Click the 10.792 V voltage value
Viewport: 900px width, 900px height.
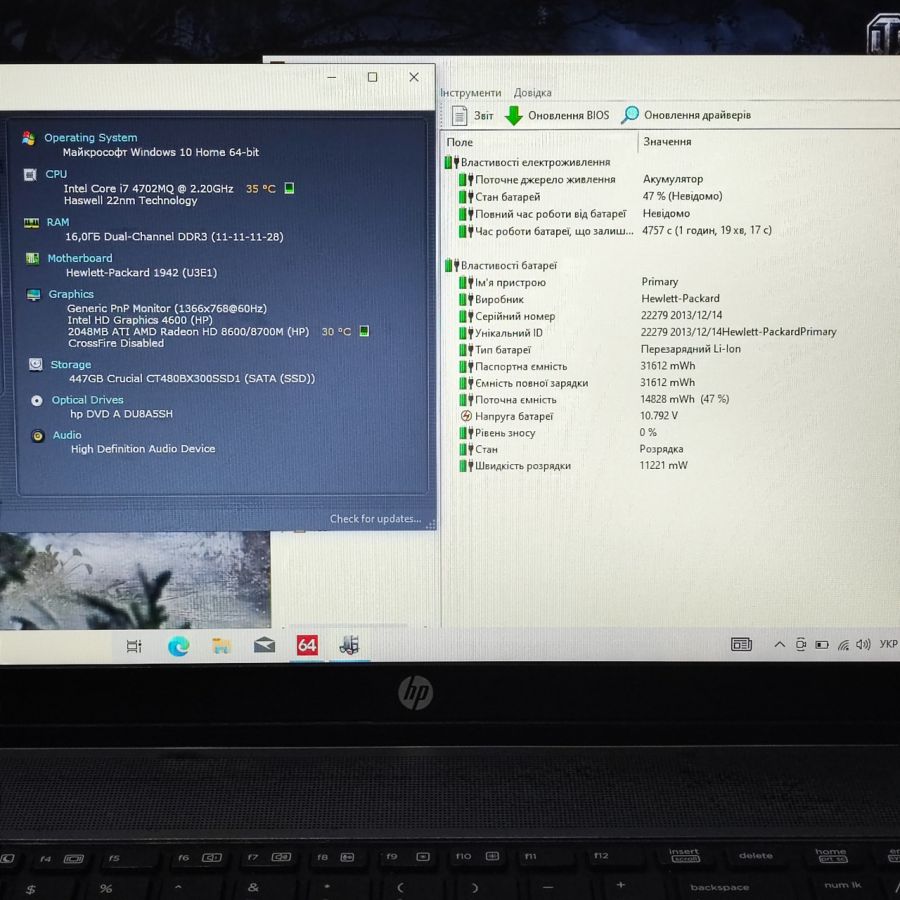pos(658,415)
